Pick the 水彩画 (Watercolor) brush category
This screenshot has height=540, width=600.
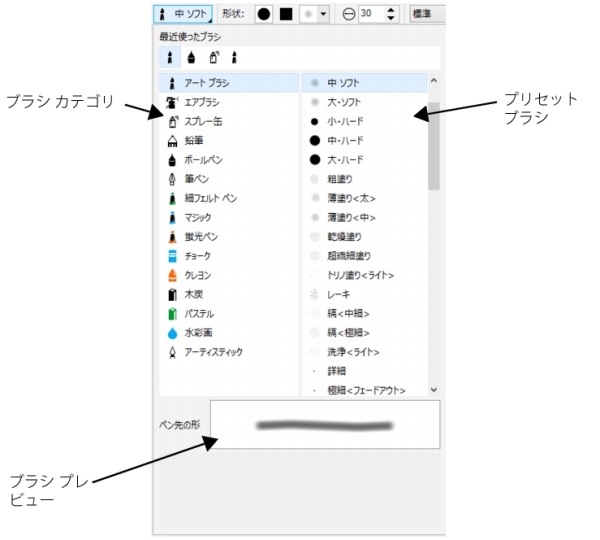(x=197, y=333)
